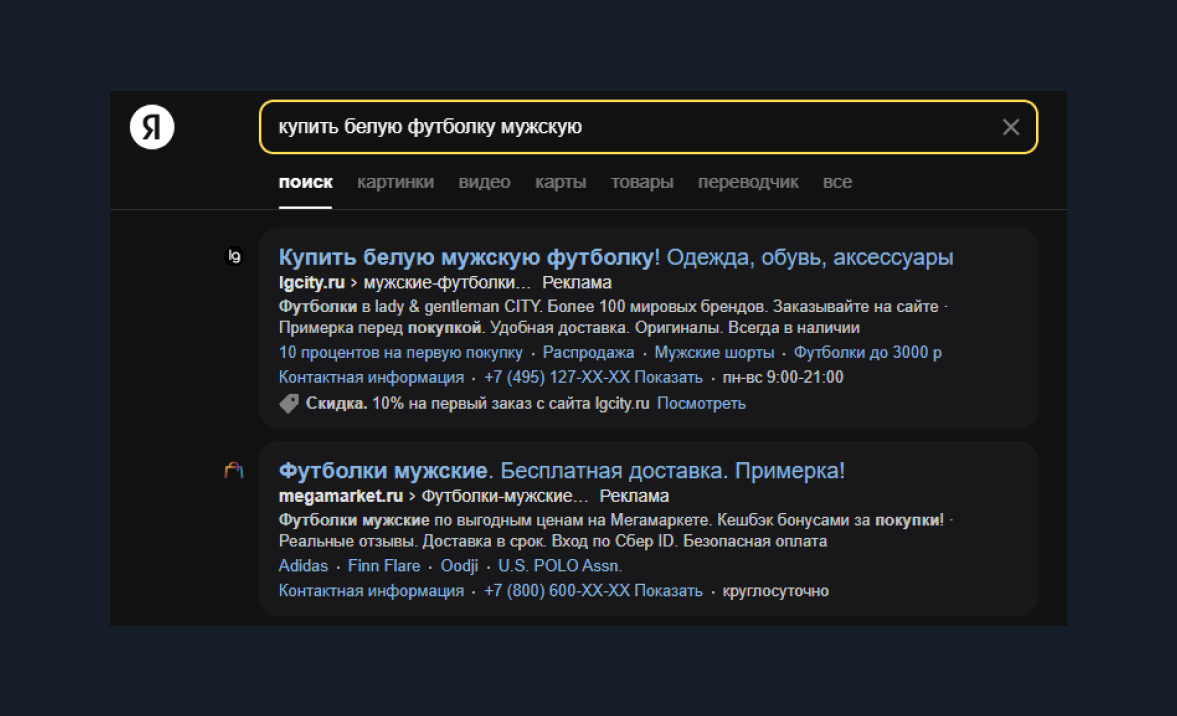This screenshot has width=1177, height=716.
Task: Clear the search query with the X icon
Action: coord(1010,127)
